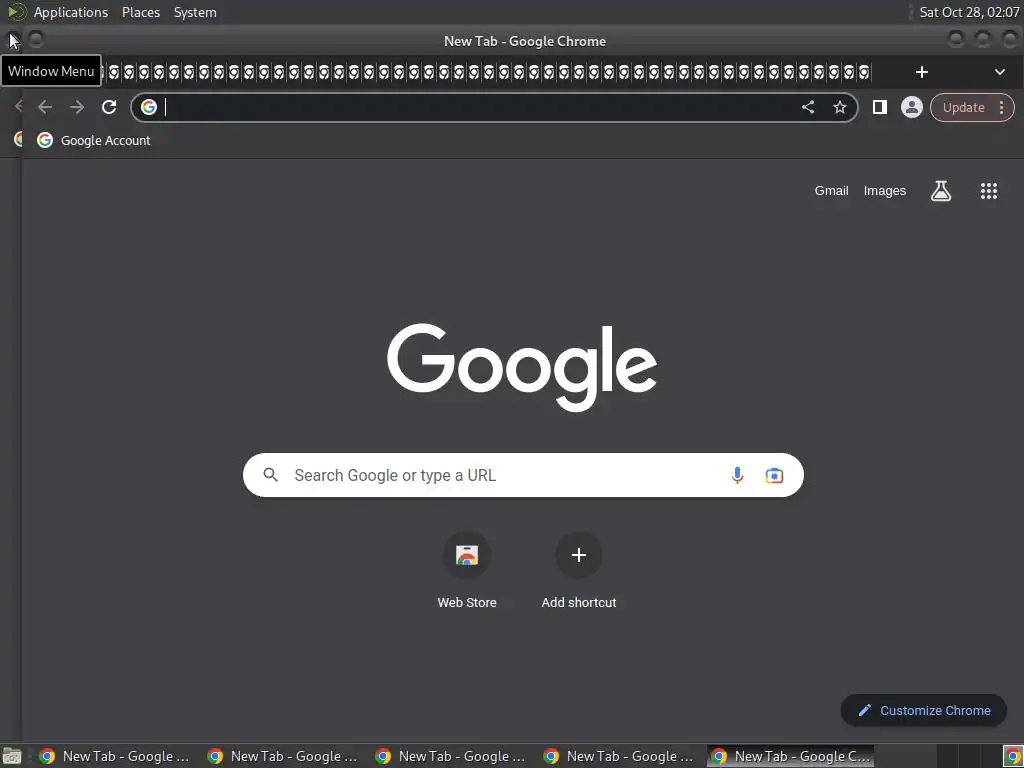Start voice search with microphone icon

[737, 475]
